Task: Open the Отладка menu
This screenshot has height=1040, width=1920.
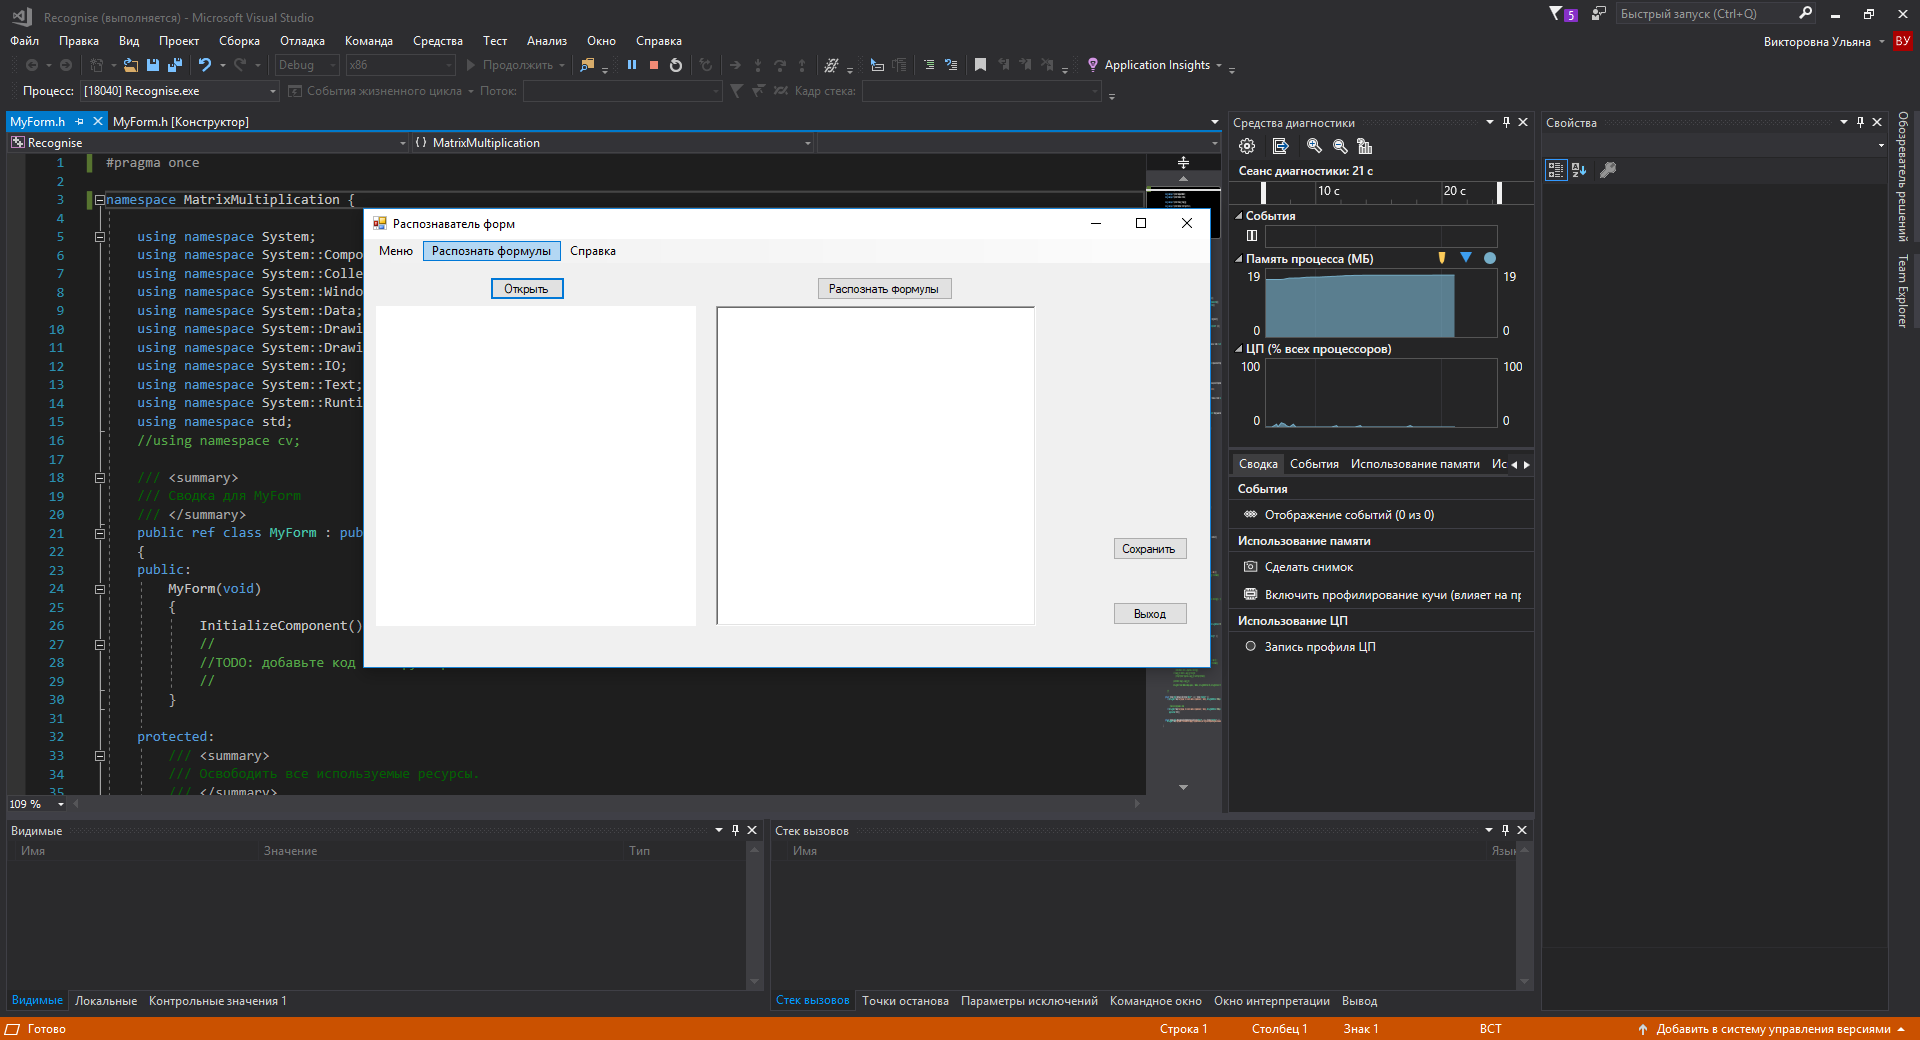Action: coord(302,41)
